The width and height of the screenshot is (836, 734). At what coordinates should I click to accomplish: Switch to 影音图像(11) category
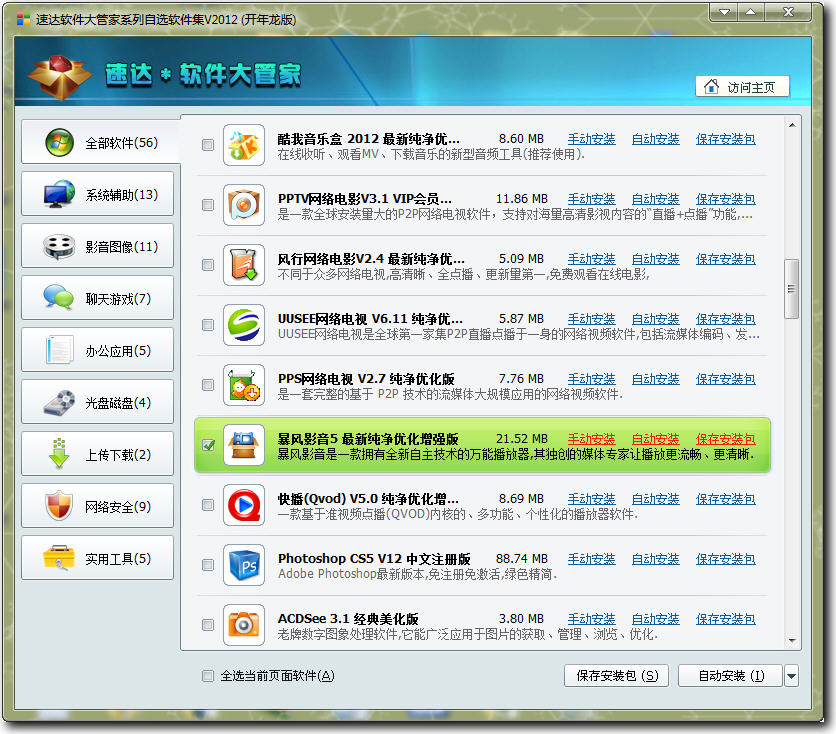tap(97, 246)
